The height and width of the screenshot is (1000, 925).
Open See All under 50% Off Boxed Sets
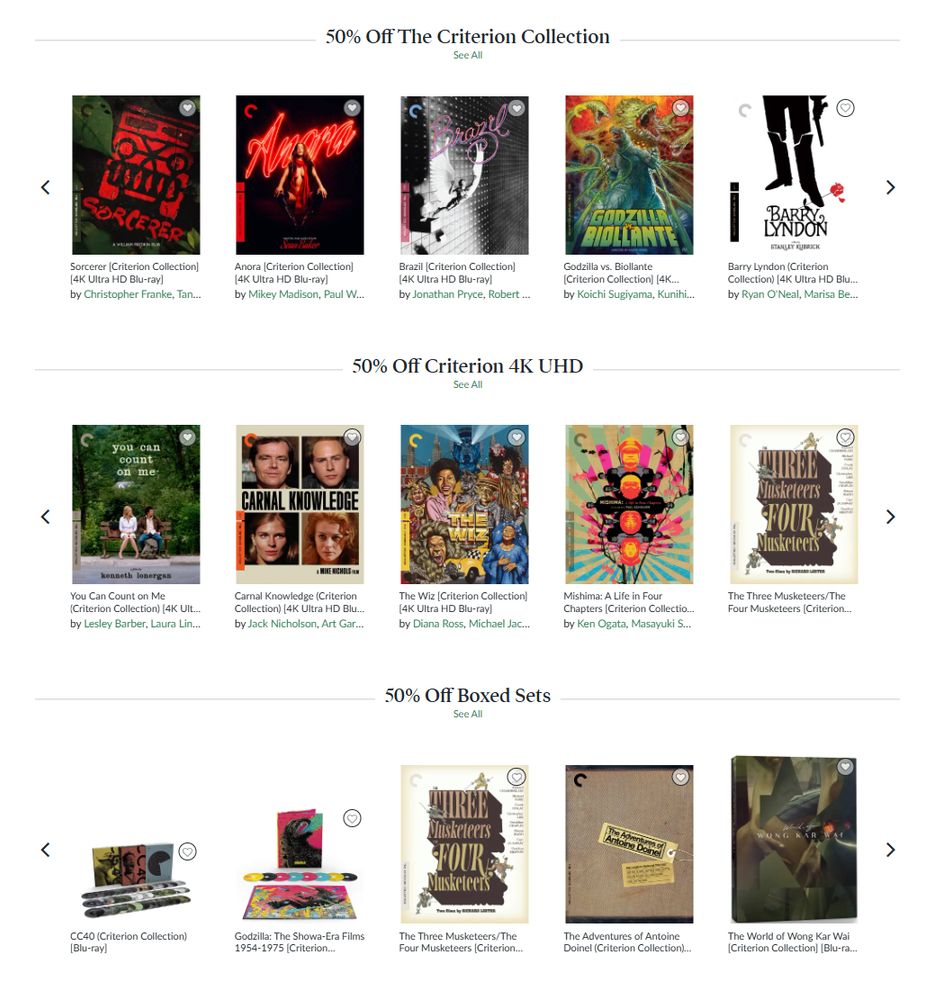468,714
